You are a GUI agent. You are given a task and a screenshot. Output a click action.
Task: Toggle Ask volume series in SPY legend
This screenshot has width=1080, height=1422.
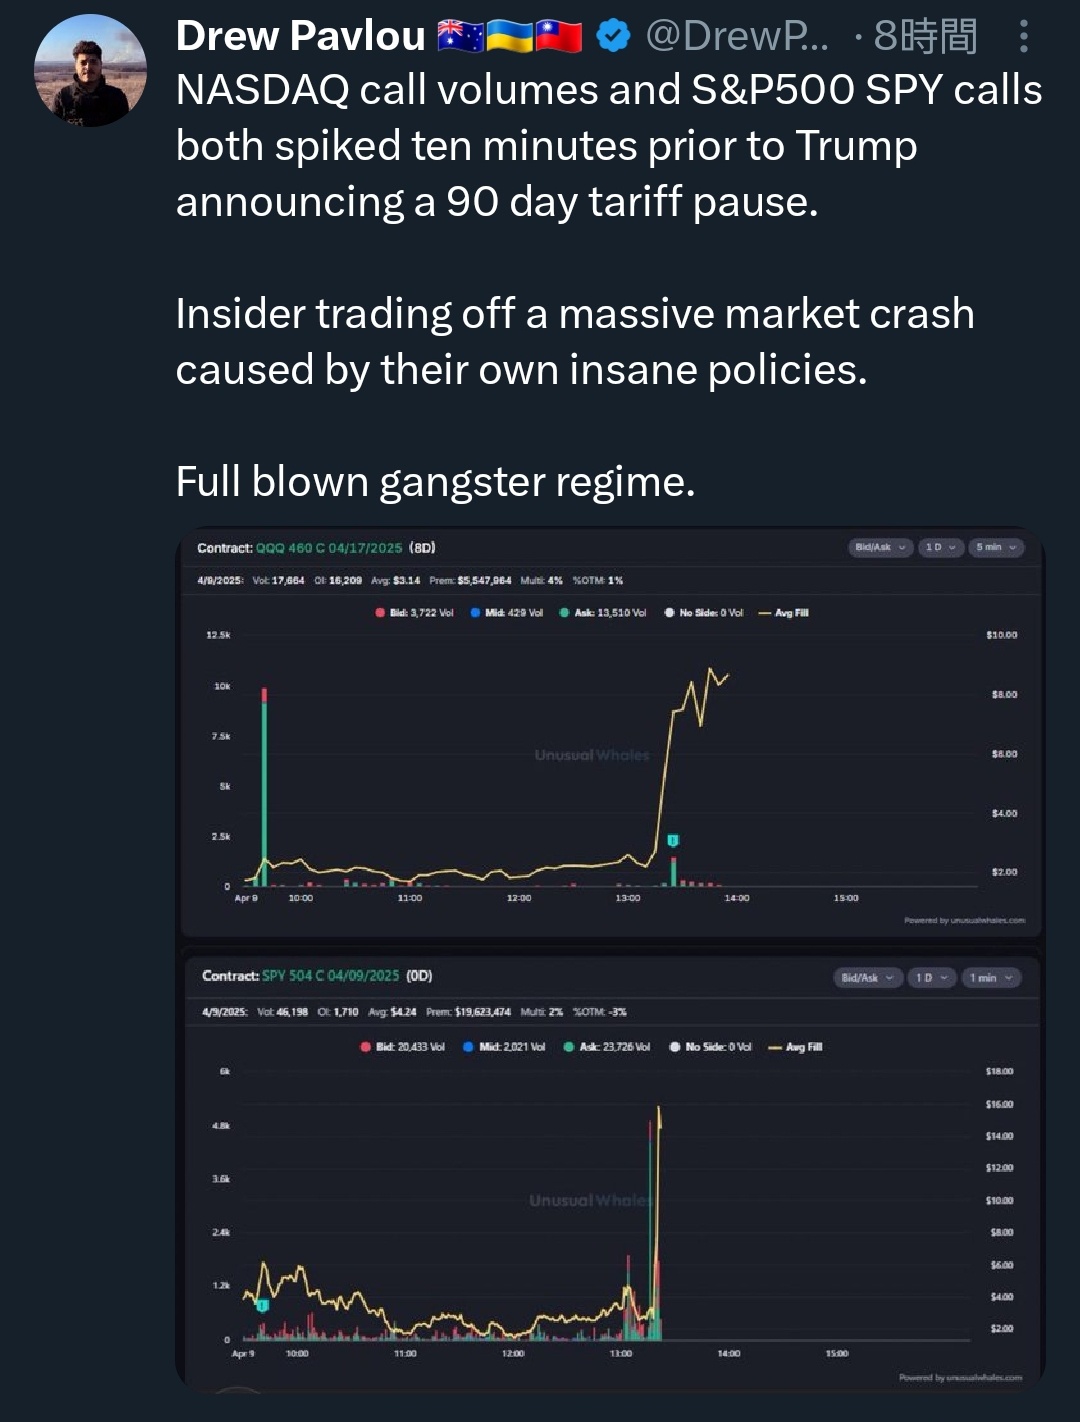[607, 1047]
